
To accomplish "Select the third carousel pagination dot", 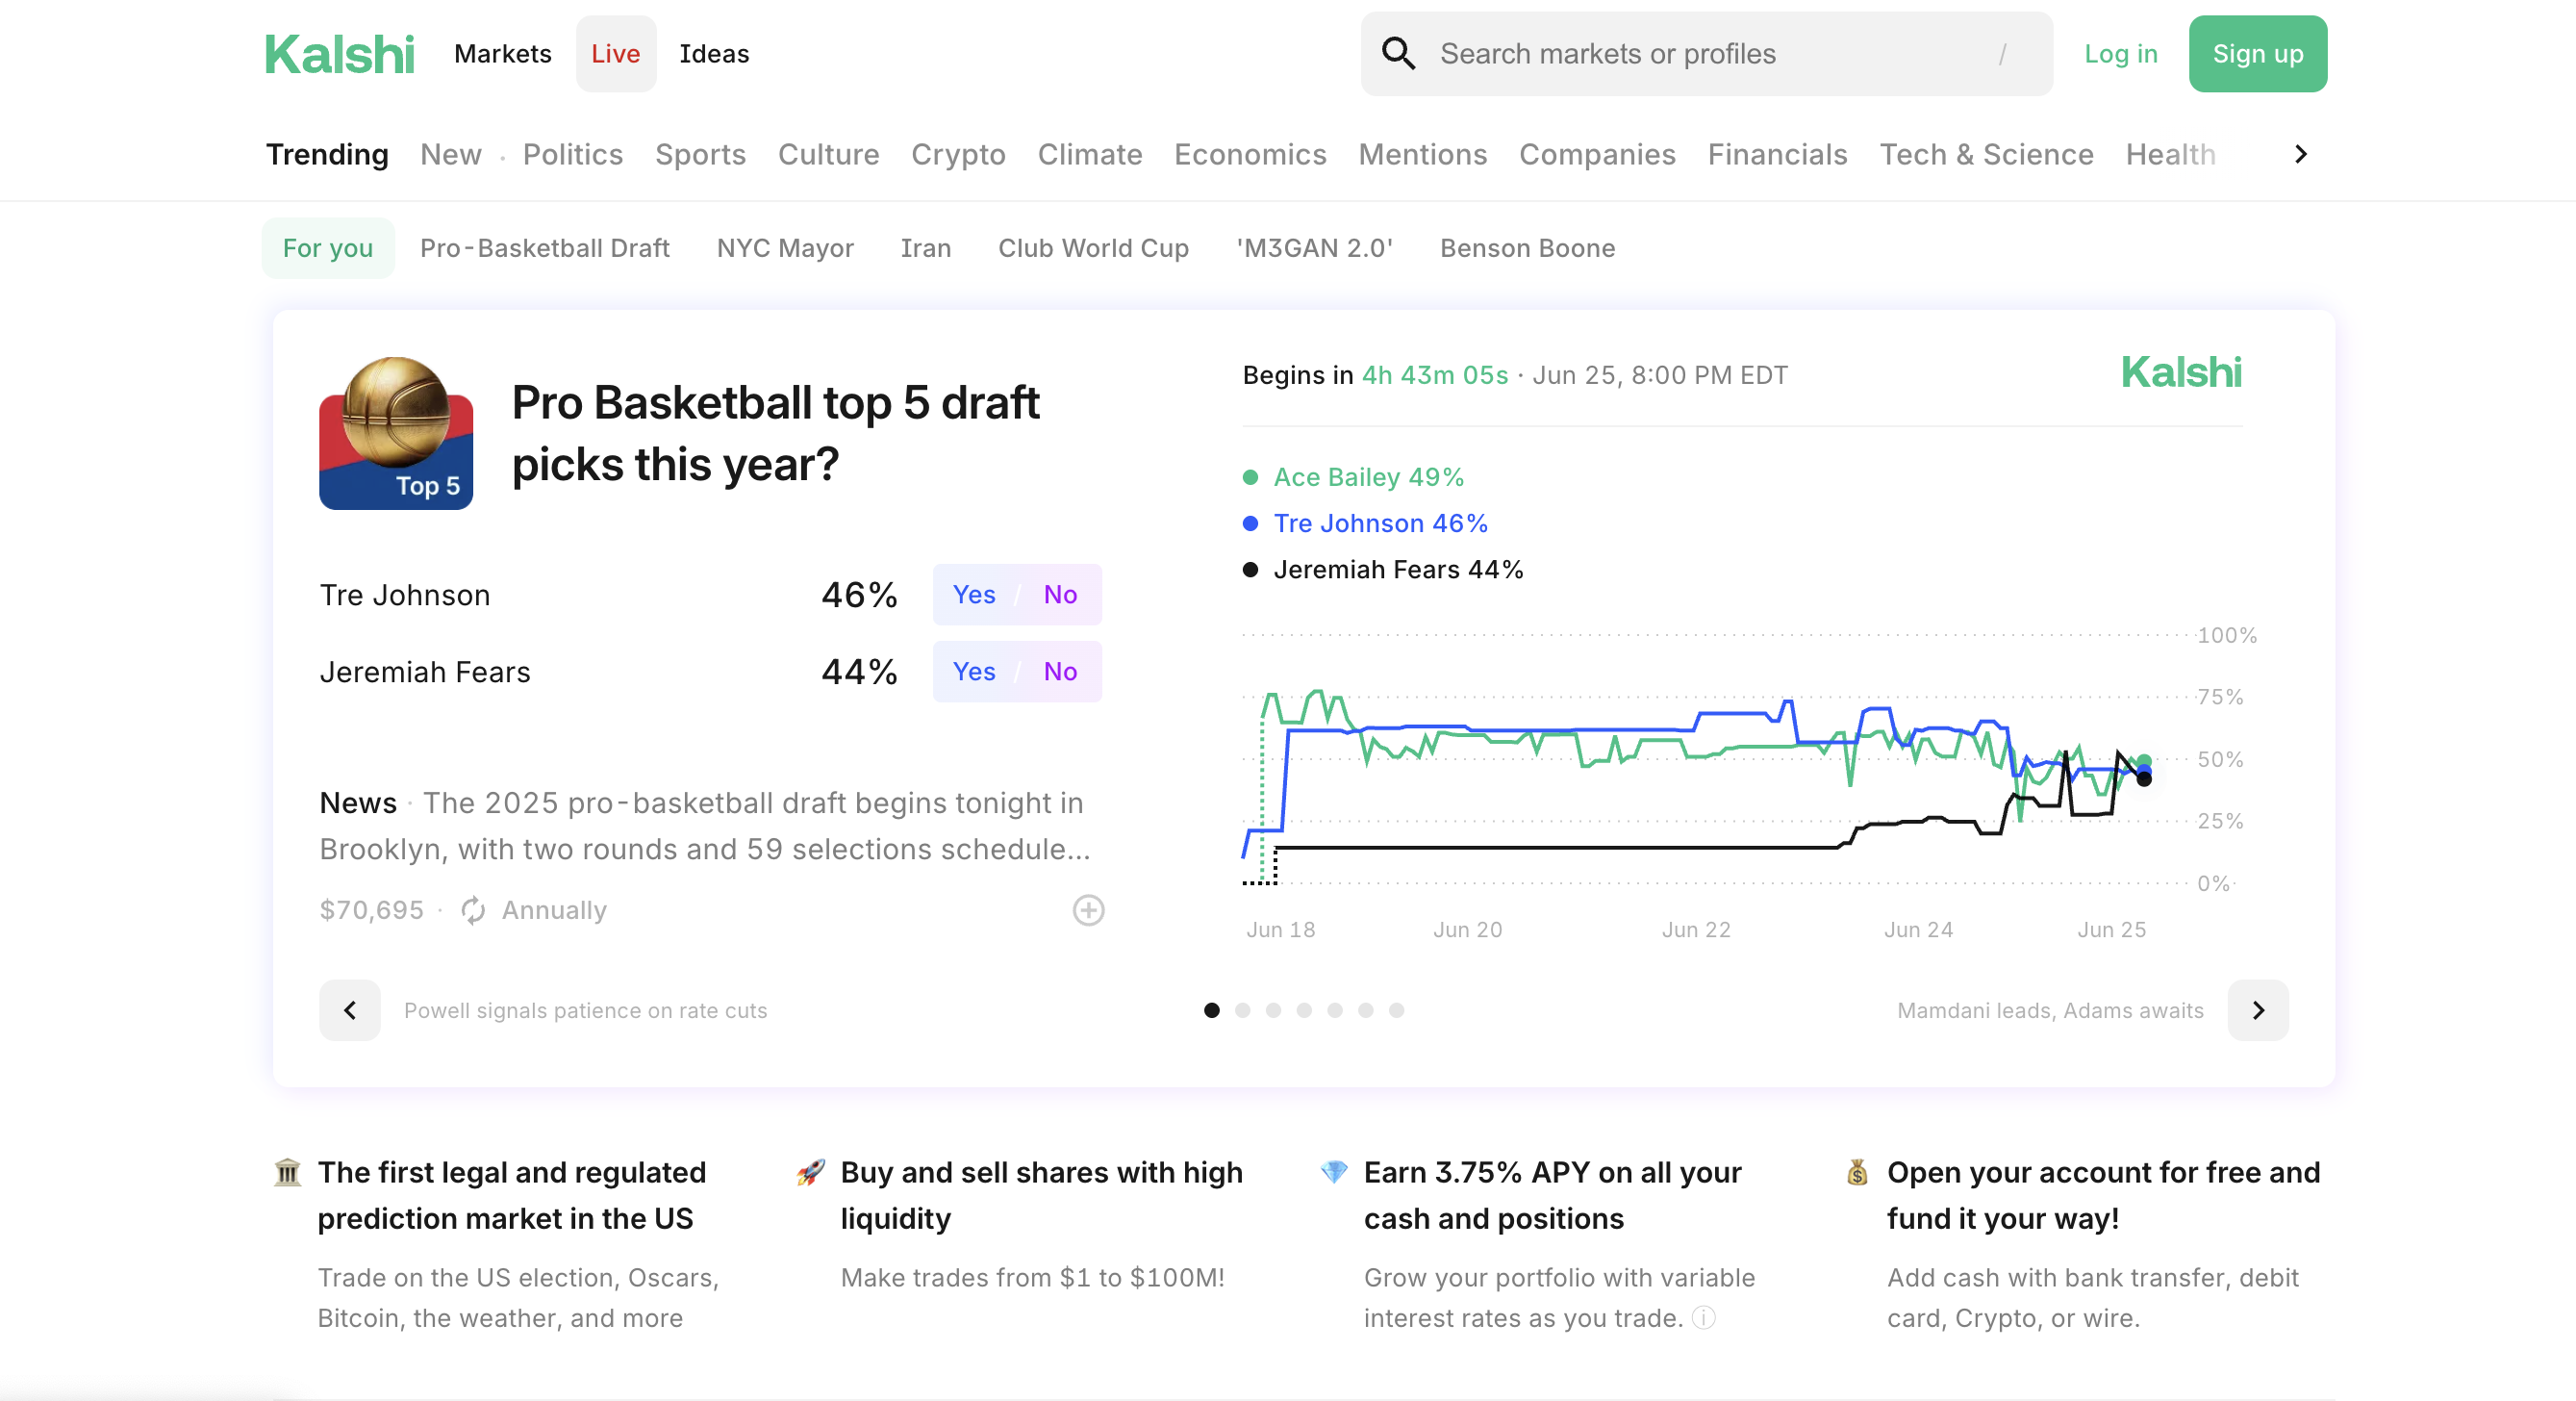I will click(1273, 1011).
